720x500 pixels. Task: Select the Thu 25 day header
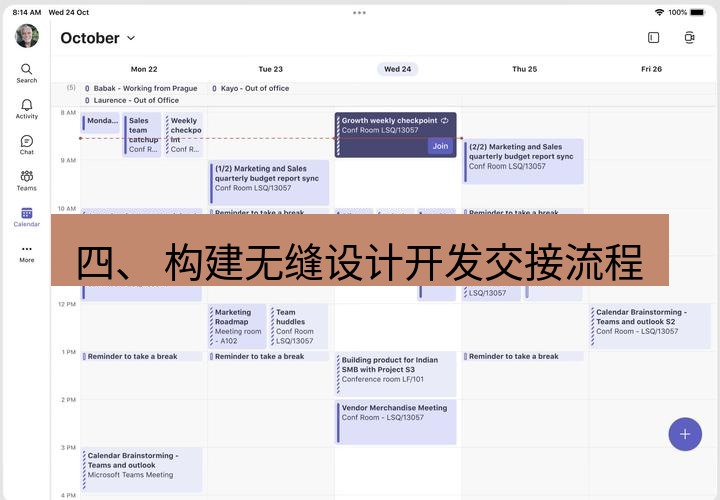[x=524, y=69]
